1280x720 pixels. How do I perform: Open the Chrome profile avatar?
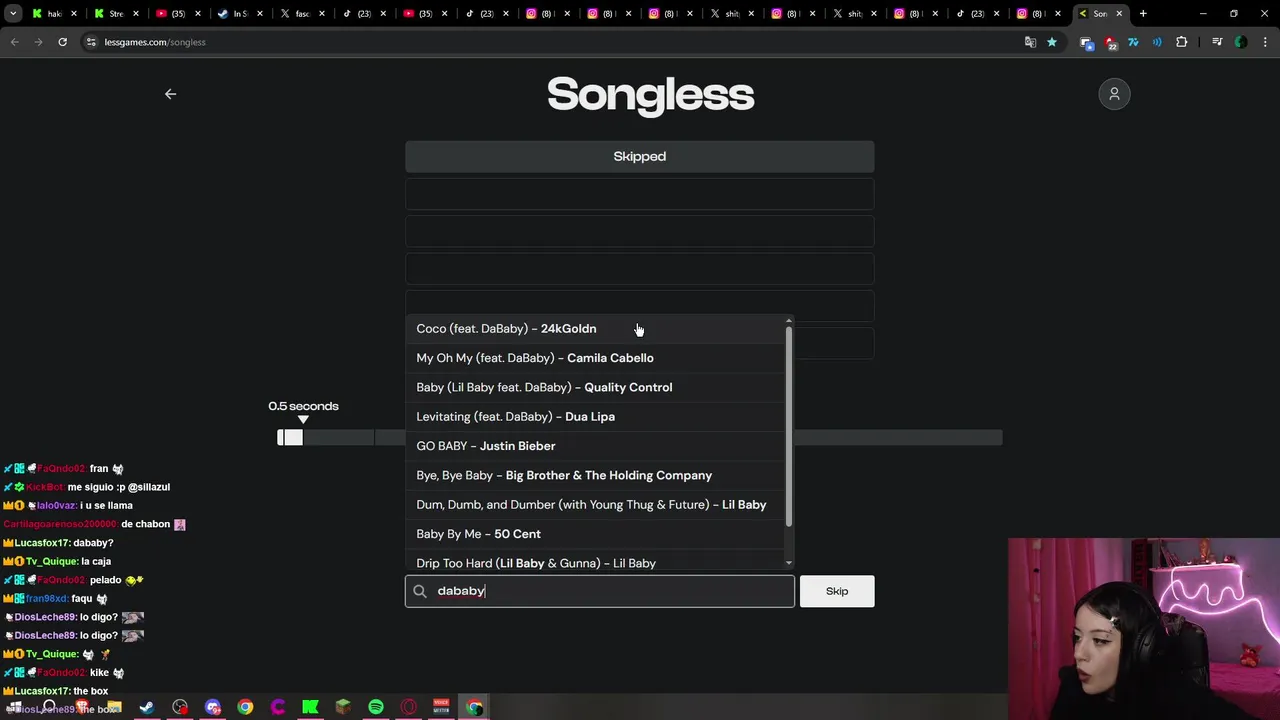click(x=1241, y=42)
